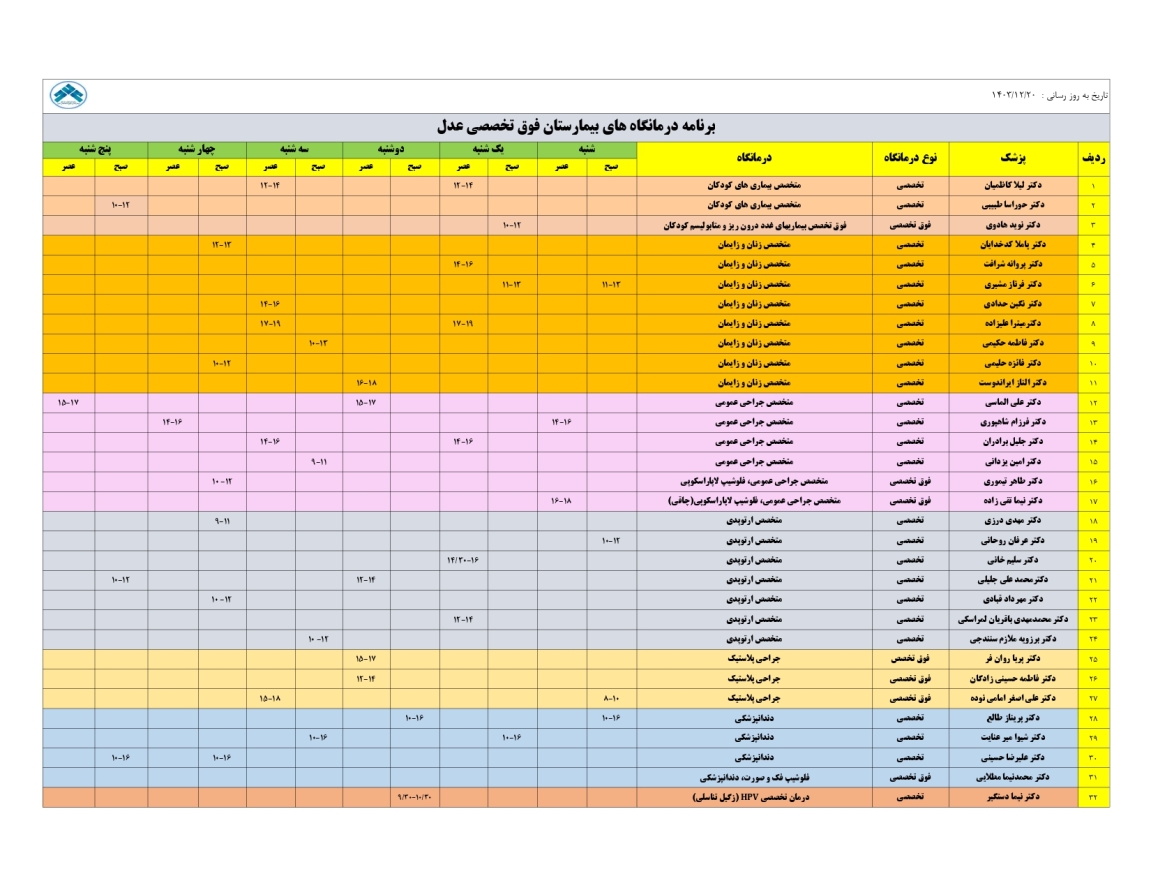Viewport: 1151px width, 890px height.
Task: Select the doctor name دکتر علی الماسی
Action: tap(1013, 402)
